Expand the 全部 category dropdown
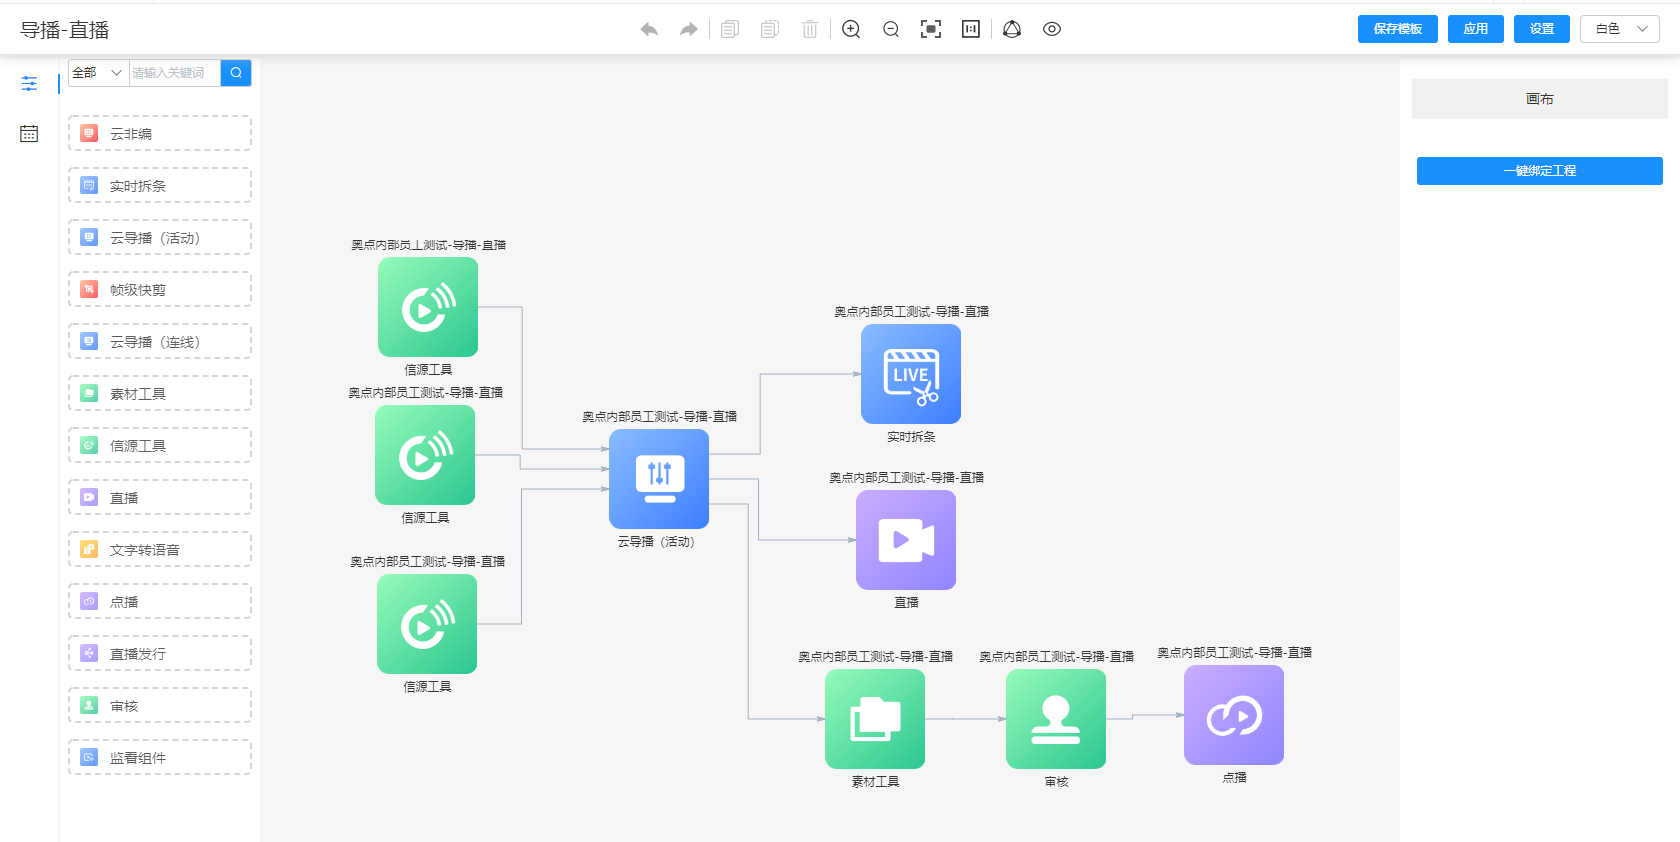1680x842 pixels. pyautogui.click(x=98, y=73)
